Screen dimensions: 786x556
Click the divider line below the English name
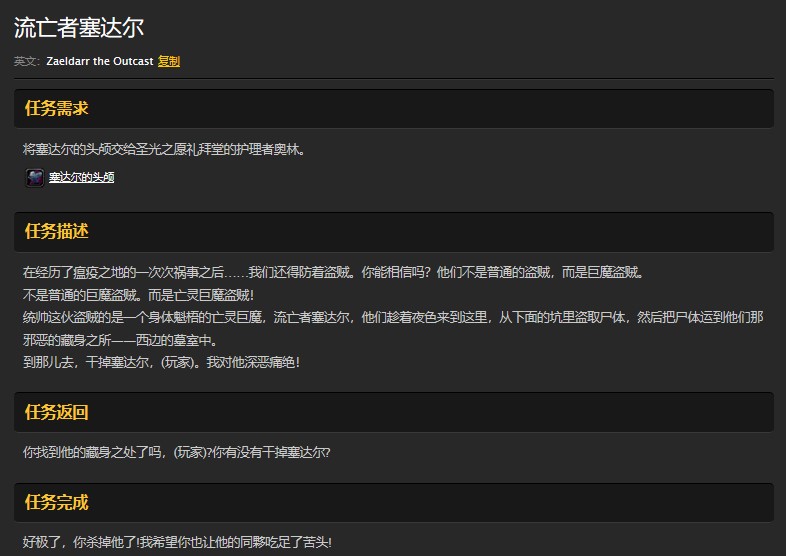click(393, 78)
